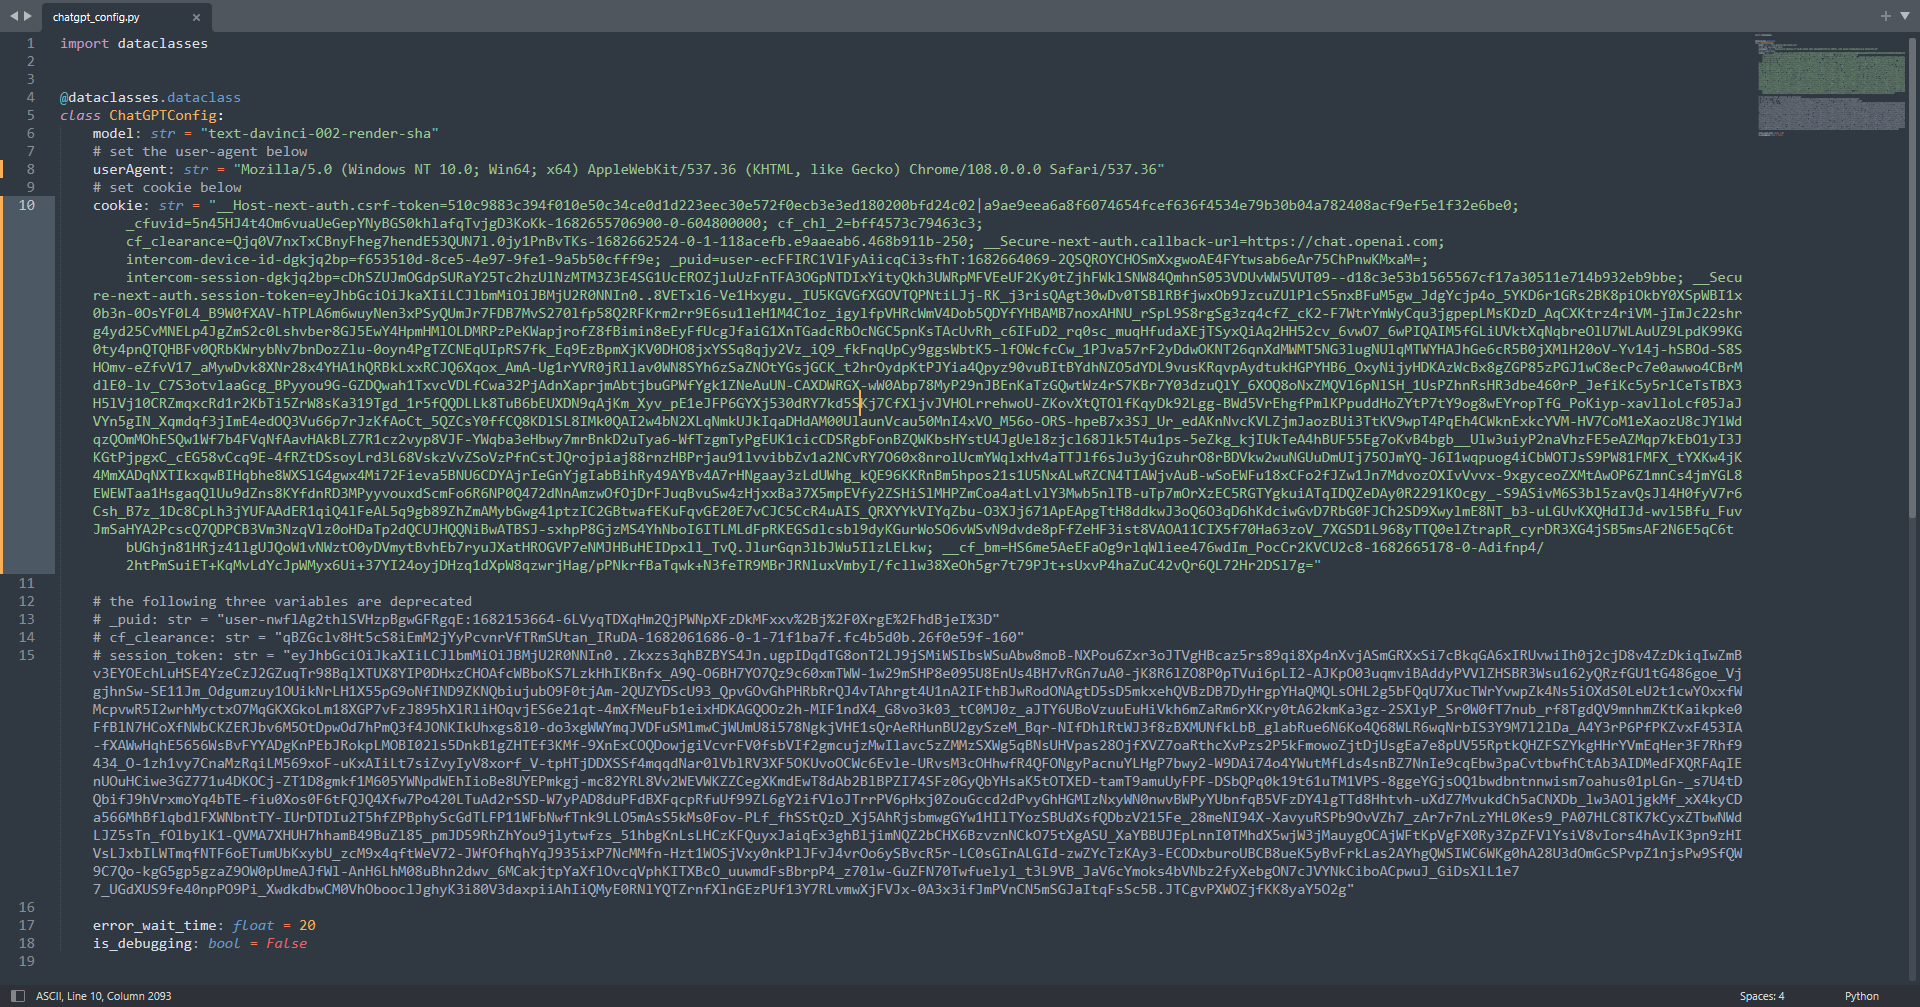Click the value 20 on line 17
Viewport: 1920px width, 1007px height.
pyautogui.click(x=307, y=925)
